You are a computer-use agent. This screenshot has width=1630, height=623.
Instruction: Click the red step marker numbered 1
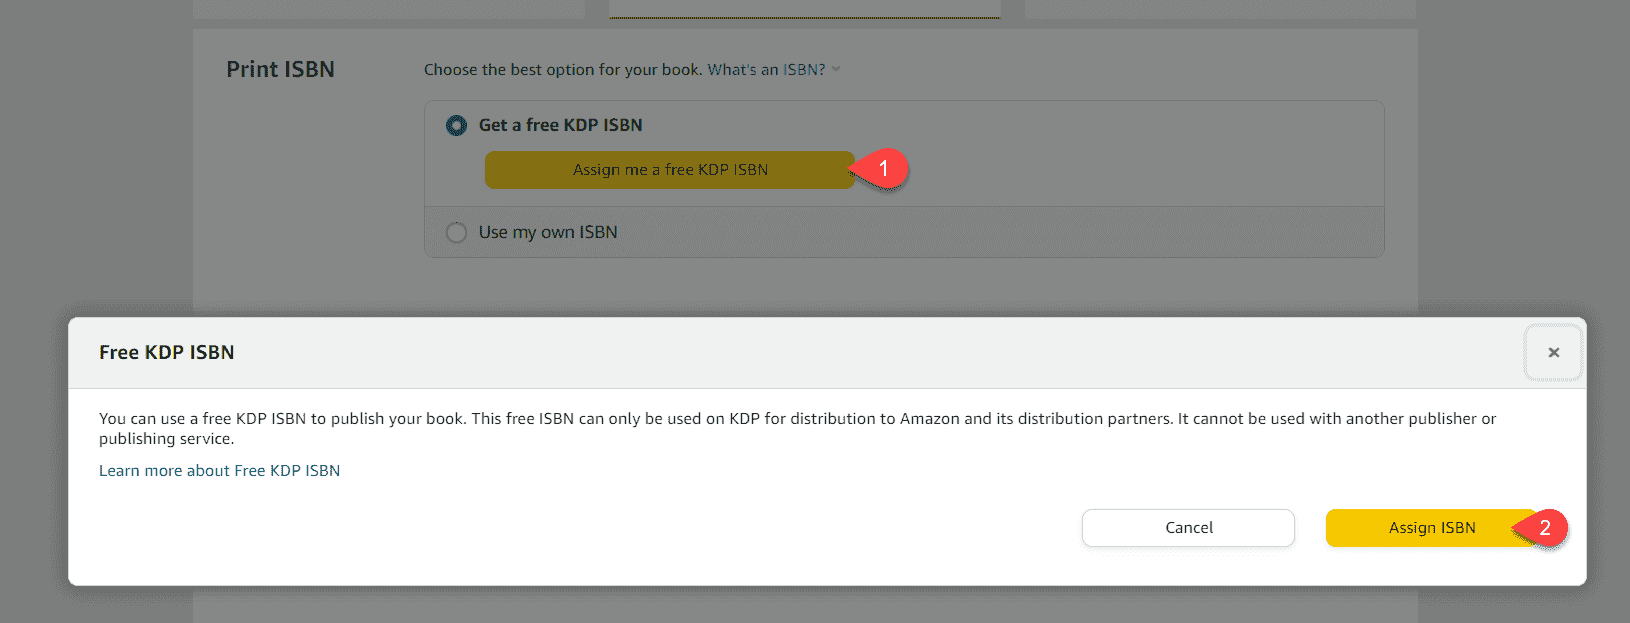882,169
